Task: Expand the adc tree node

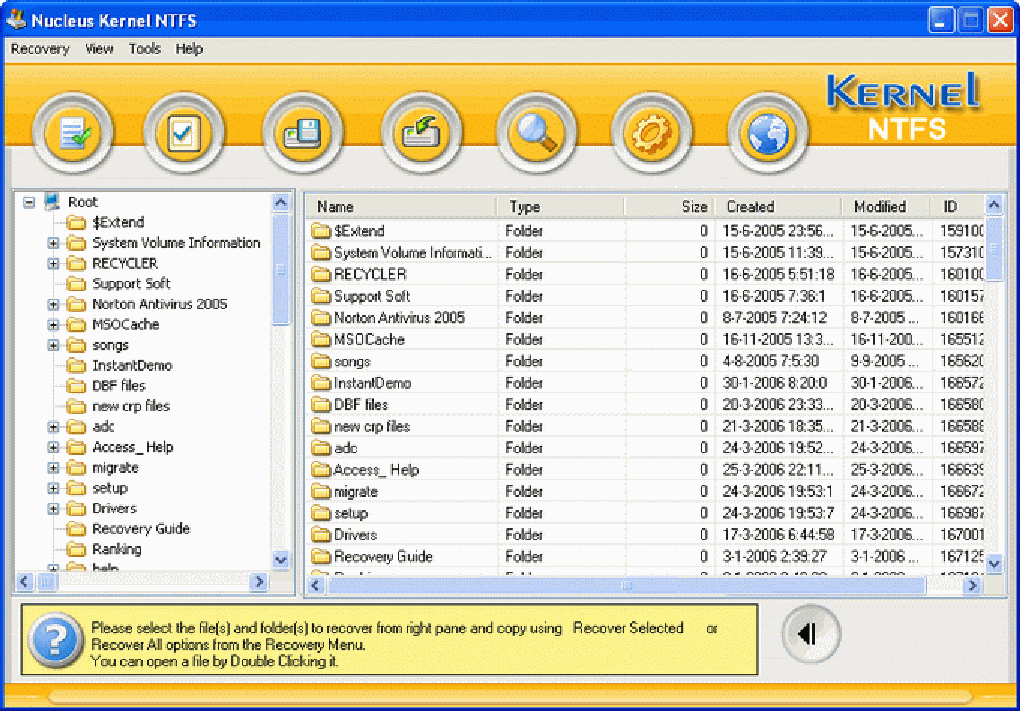Action: point(53,427)
